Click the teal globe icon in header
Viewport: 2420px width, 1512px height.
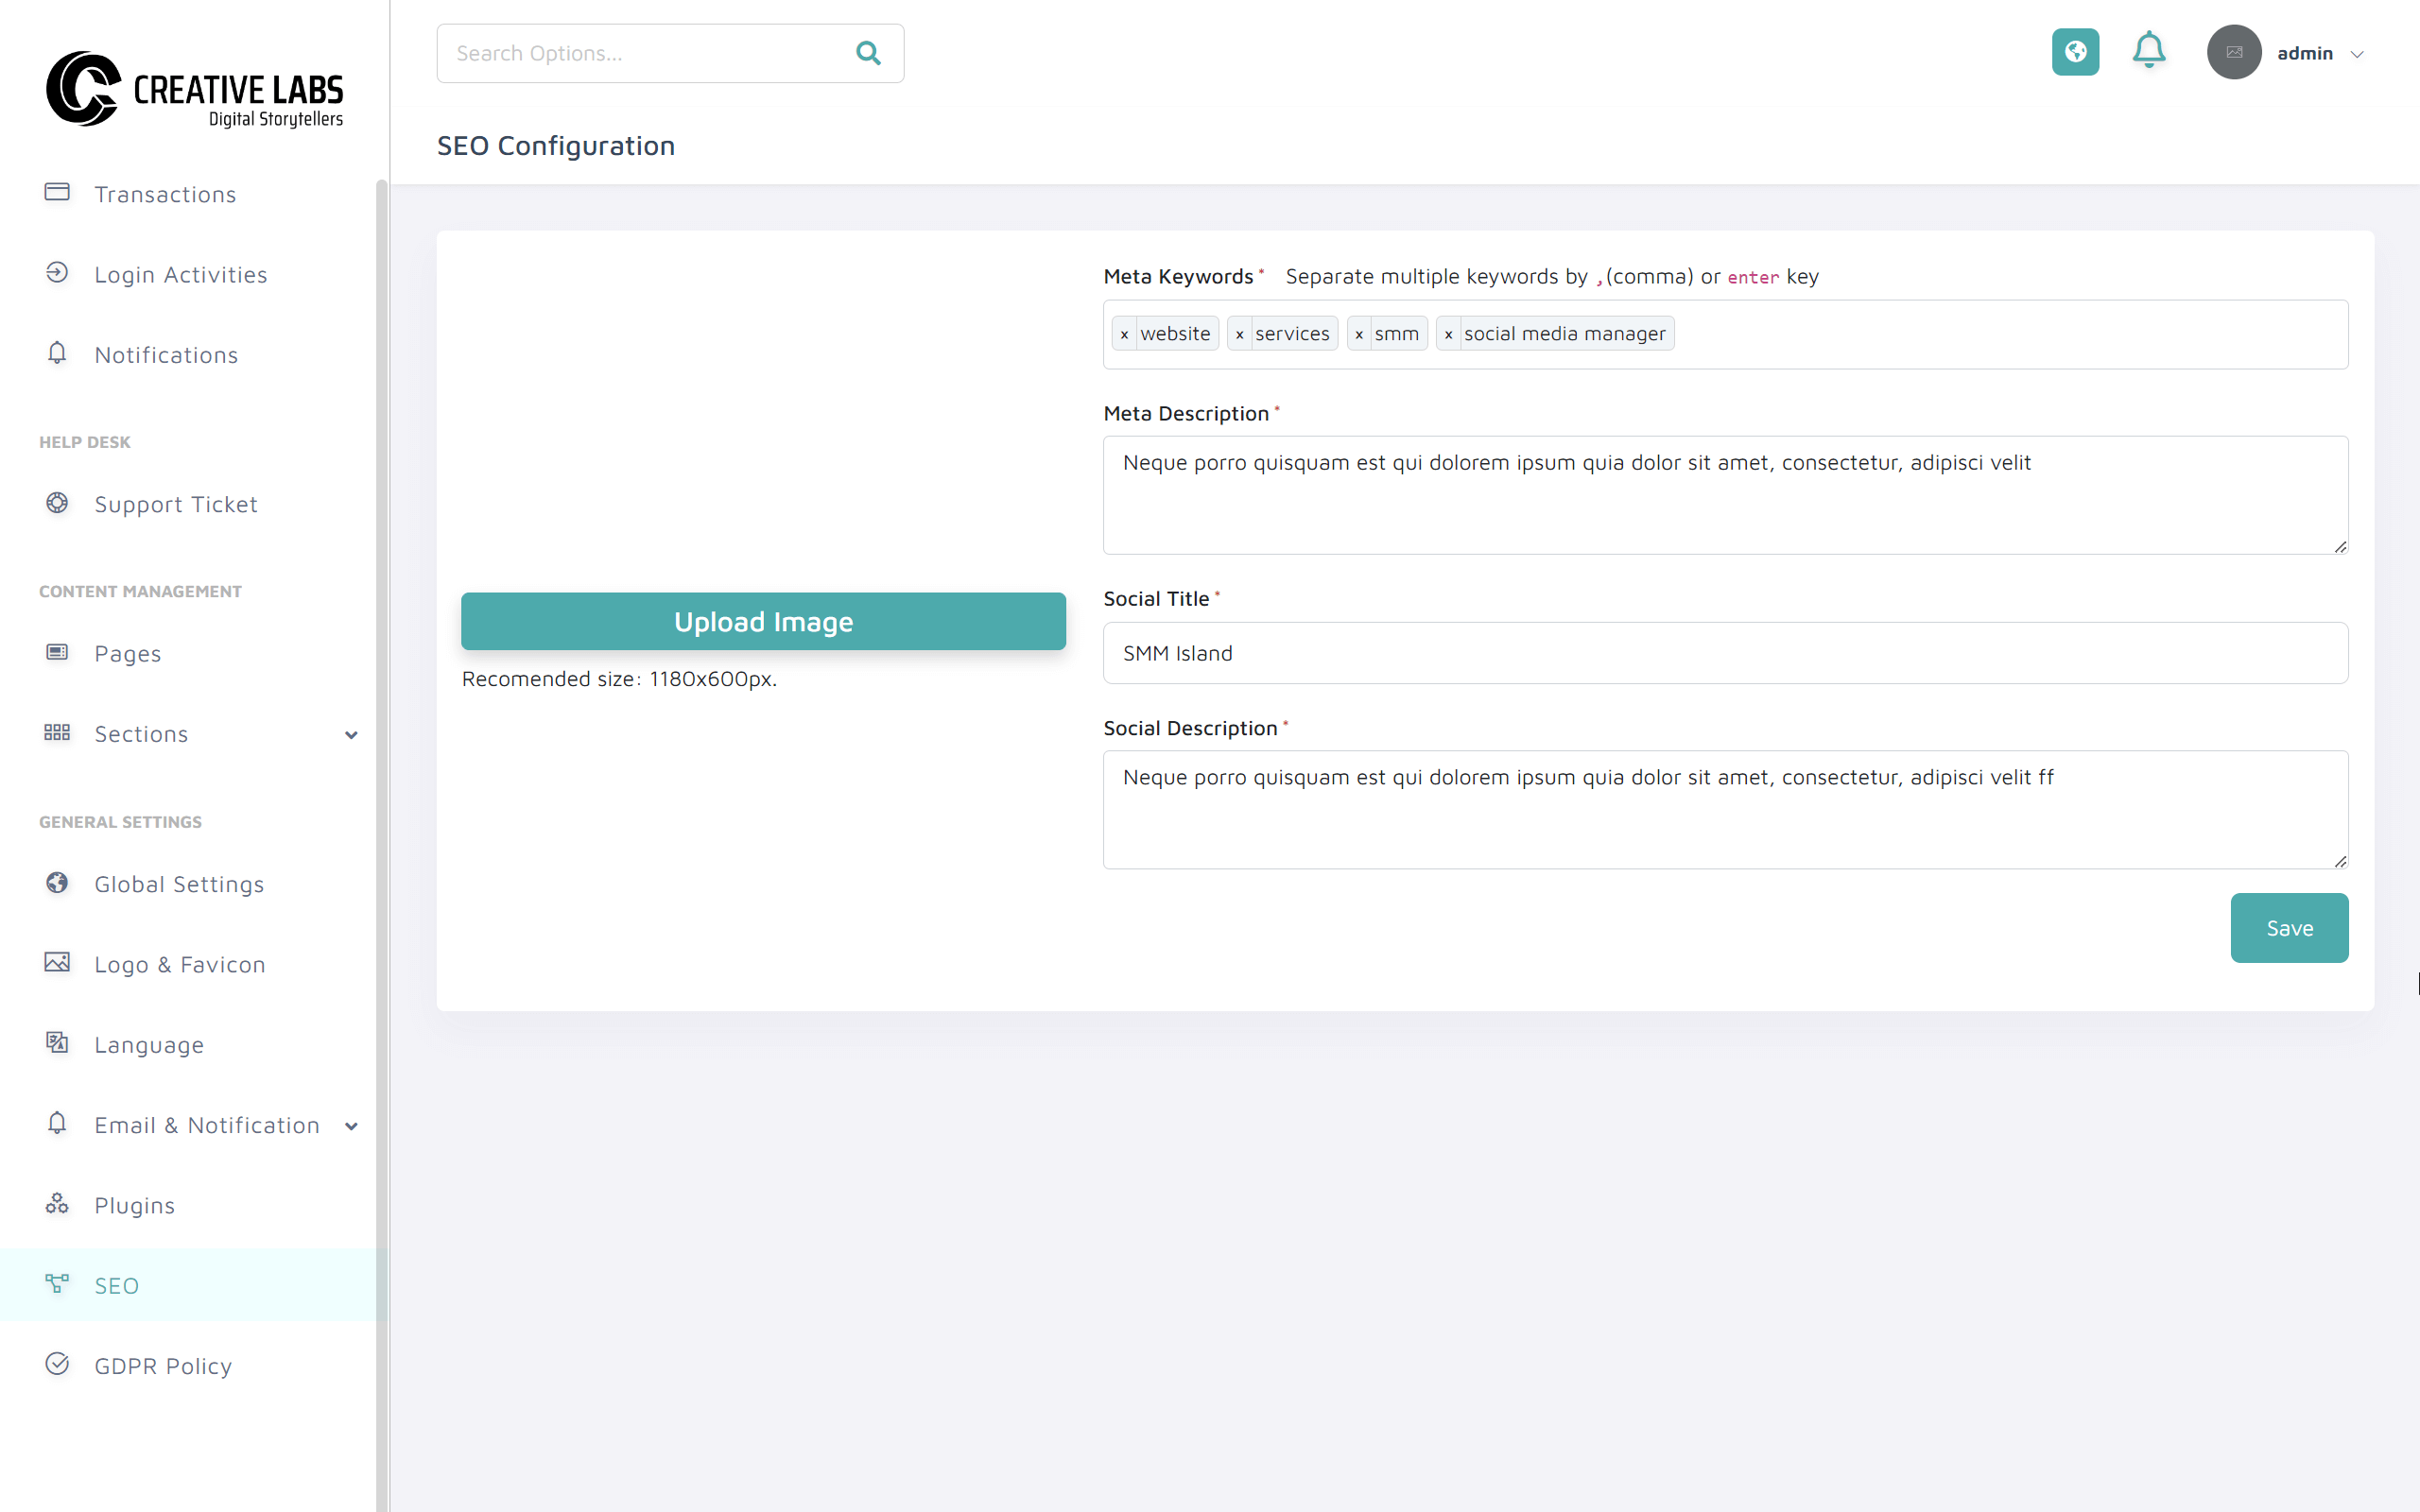click(2076, 52)
